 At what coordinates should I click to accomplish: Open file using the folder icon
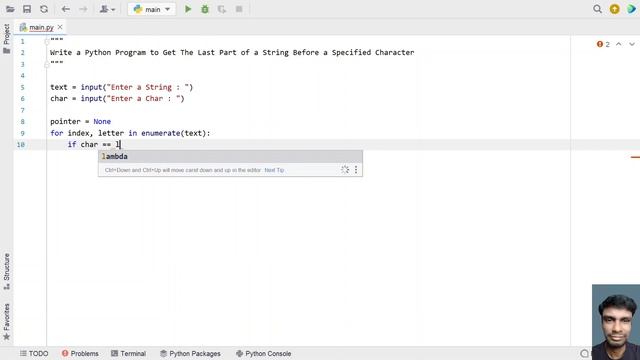[10, 9]
